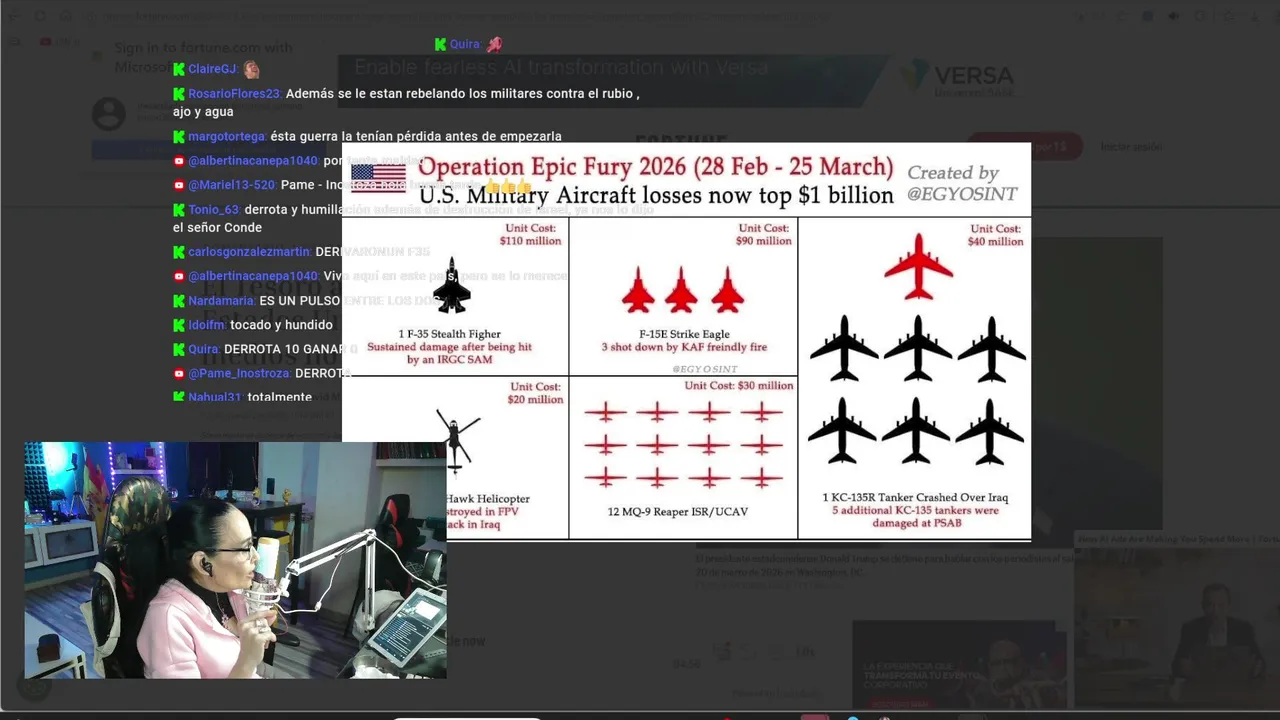Select username margotortega in chat
Viewport: 1280px width, 720px height.
click(x=227, y=136)
